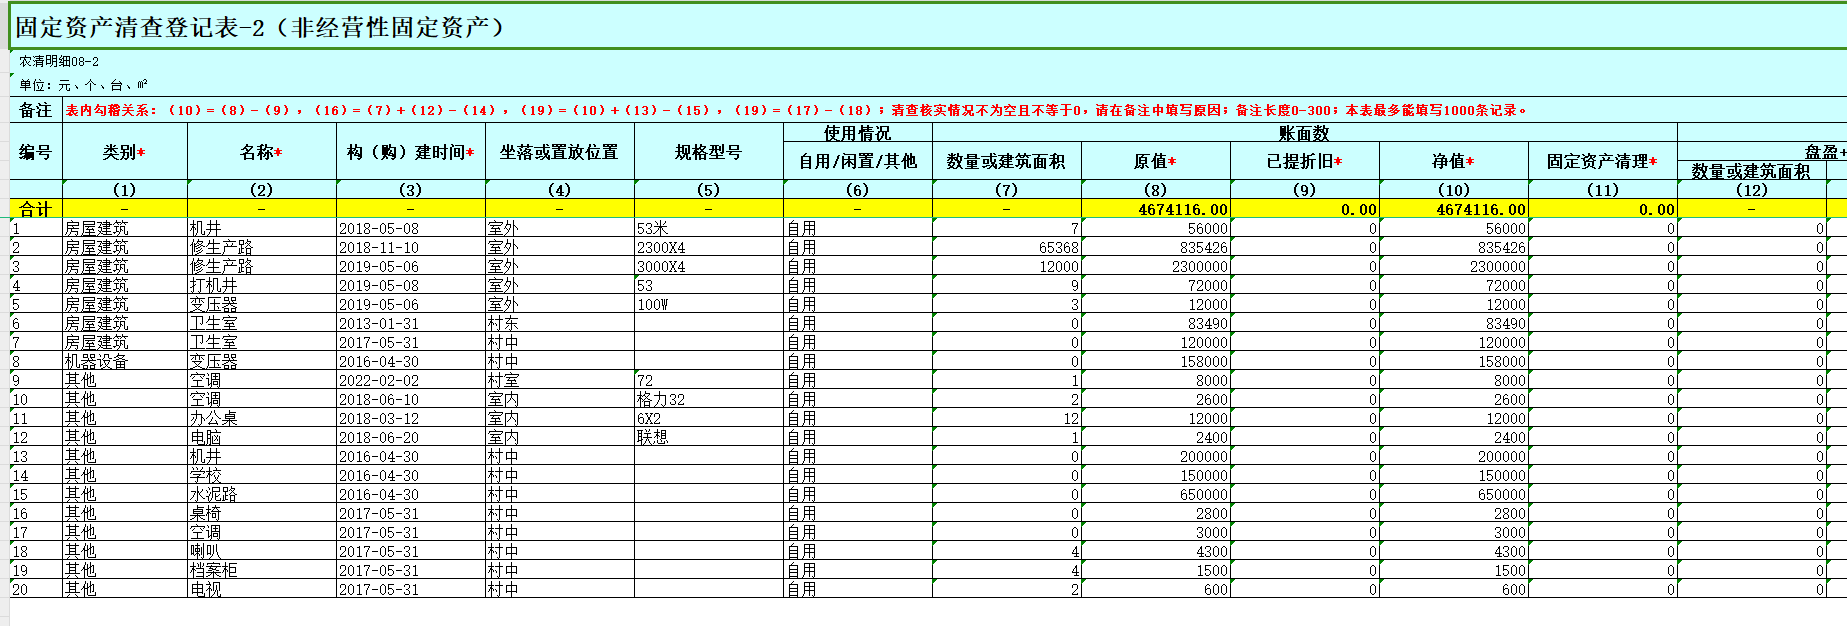Select the 规格型号 column header
Image resolution: width=1847 pixels, height=626 pixels.
click(709, 152)
